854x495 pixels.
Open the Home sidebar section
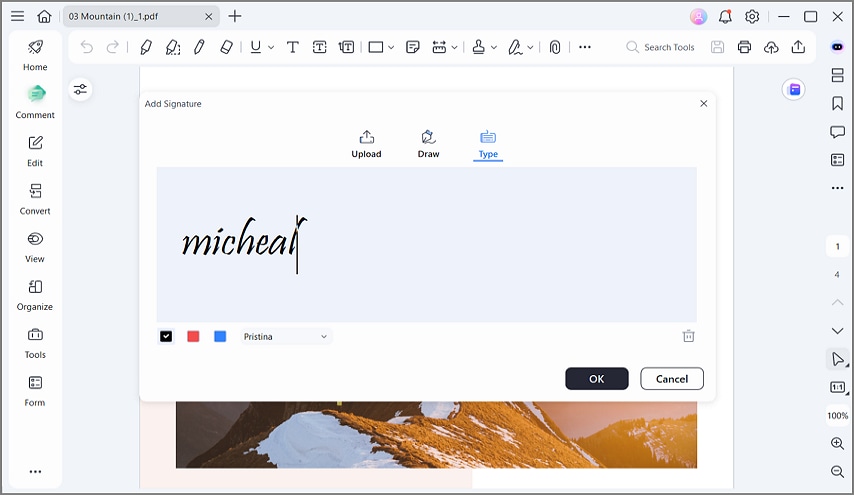coord(35,55)
